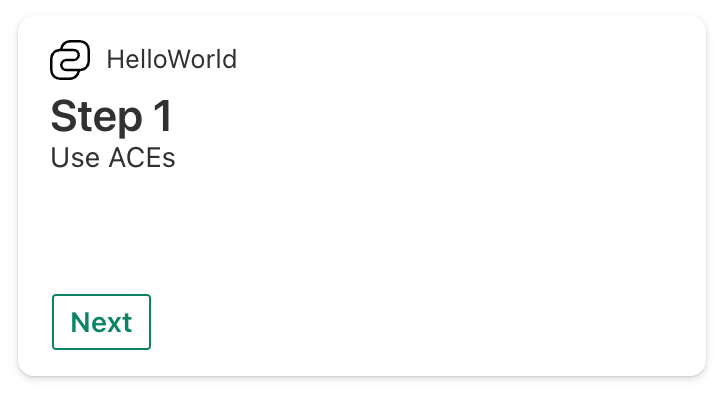This screenshot has width=726, height=394.
Task: Click the green Next label text
Action: [x=101, y=322]
